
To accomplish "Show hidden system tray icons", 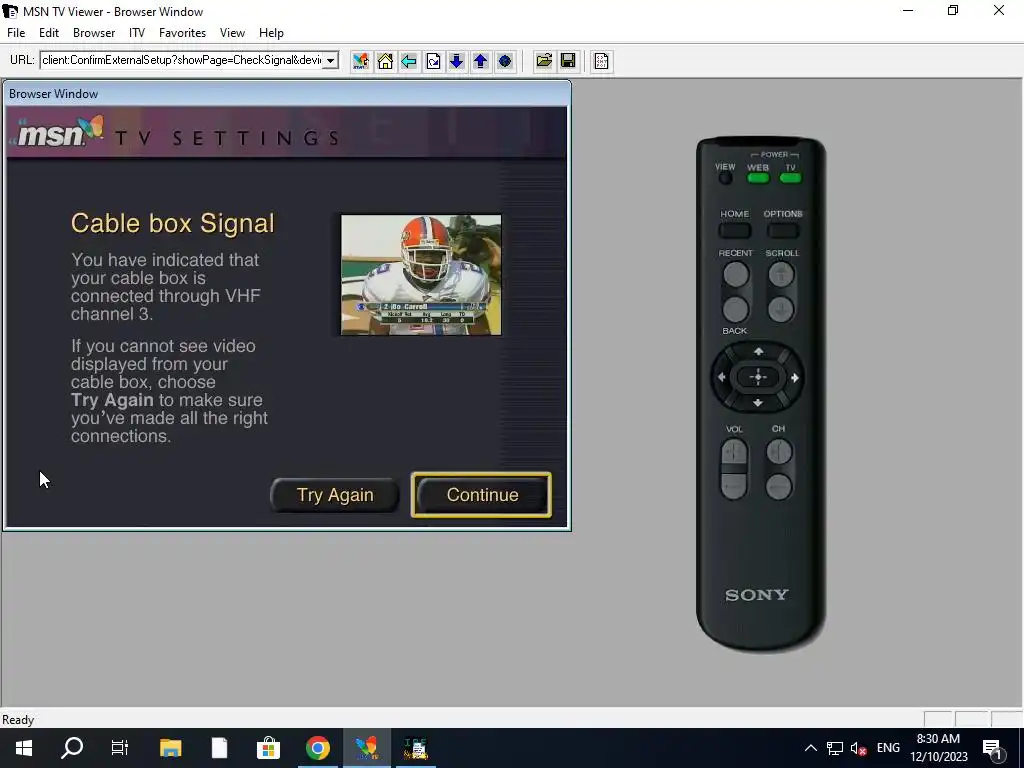I will tap(810, 748).
